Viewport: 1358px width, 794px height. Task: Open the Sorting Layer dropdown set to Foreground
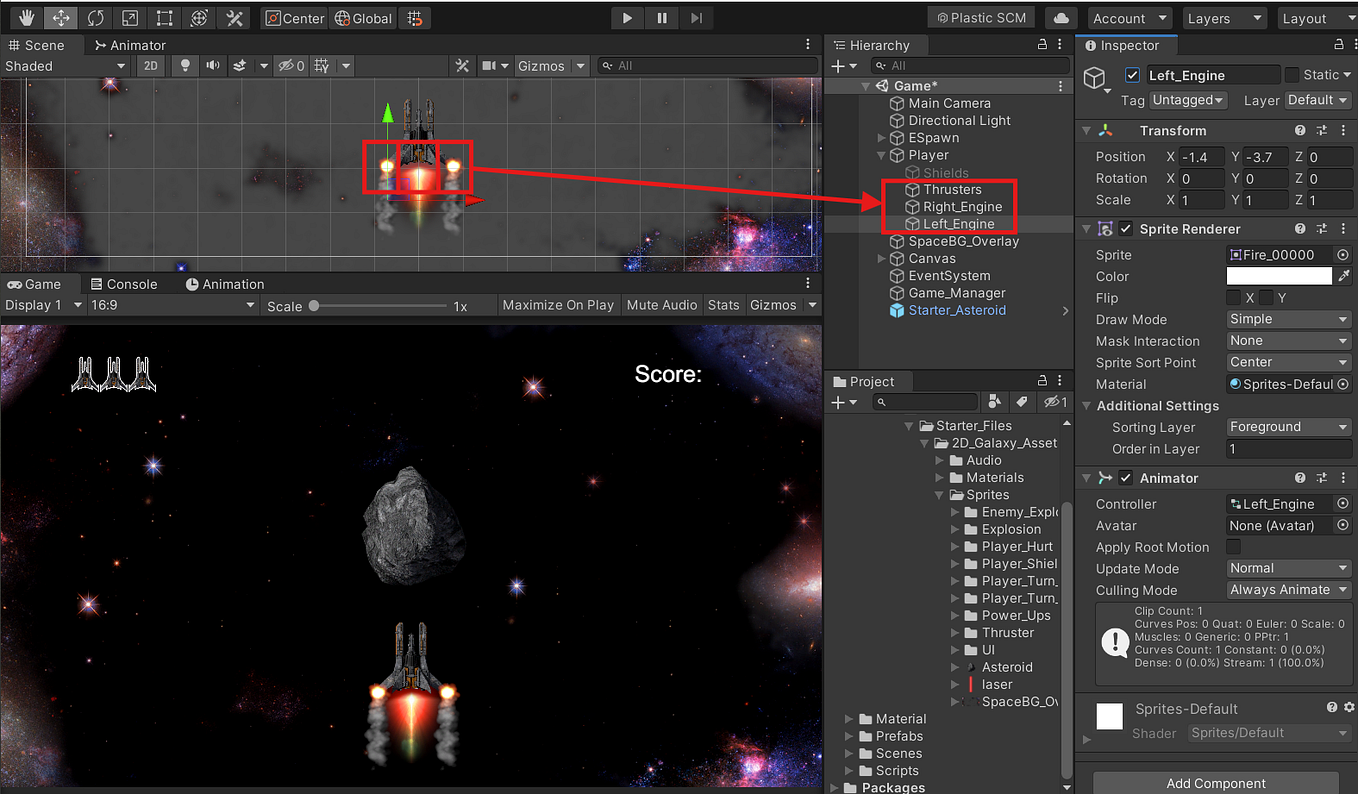tap(1288, 426)
